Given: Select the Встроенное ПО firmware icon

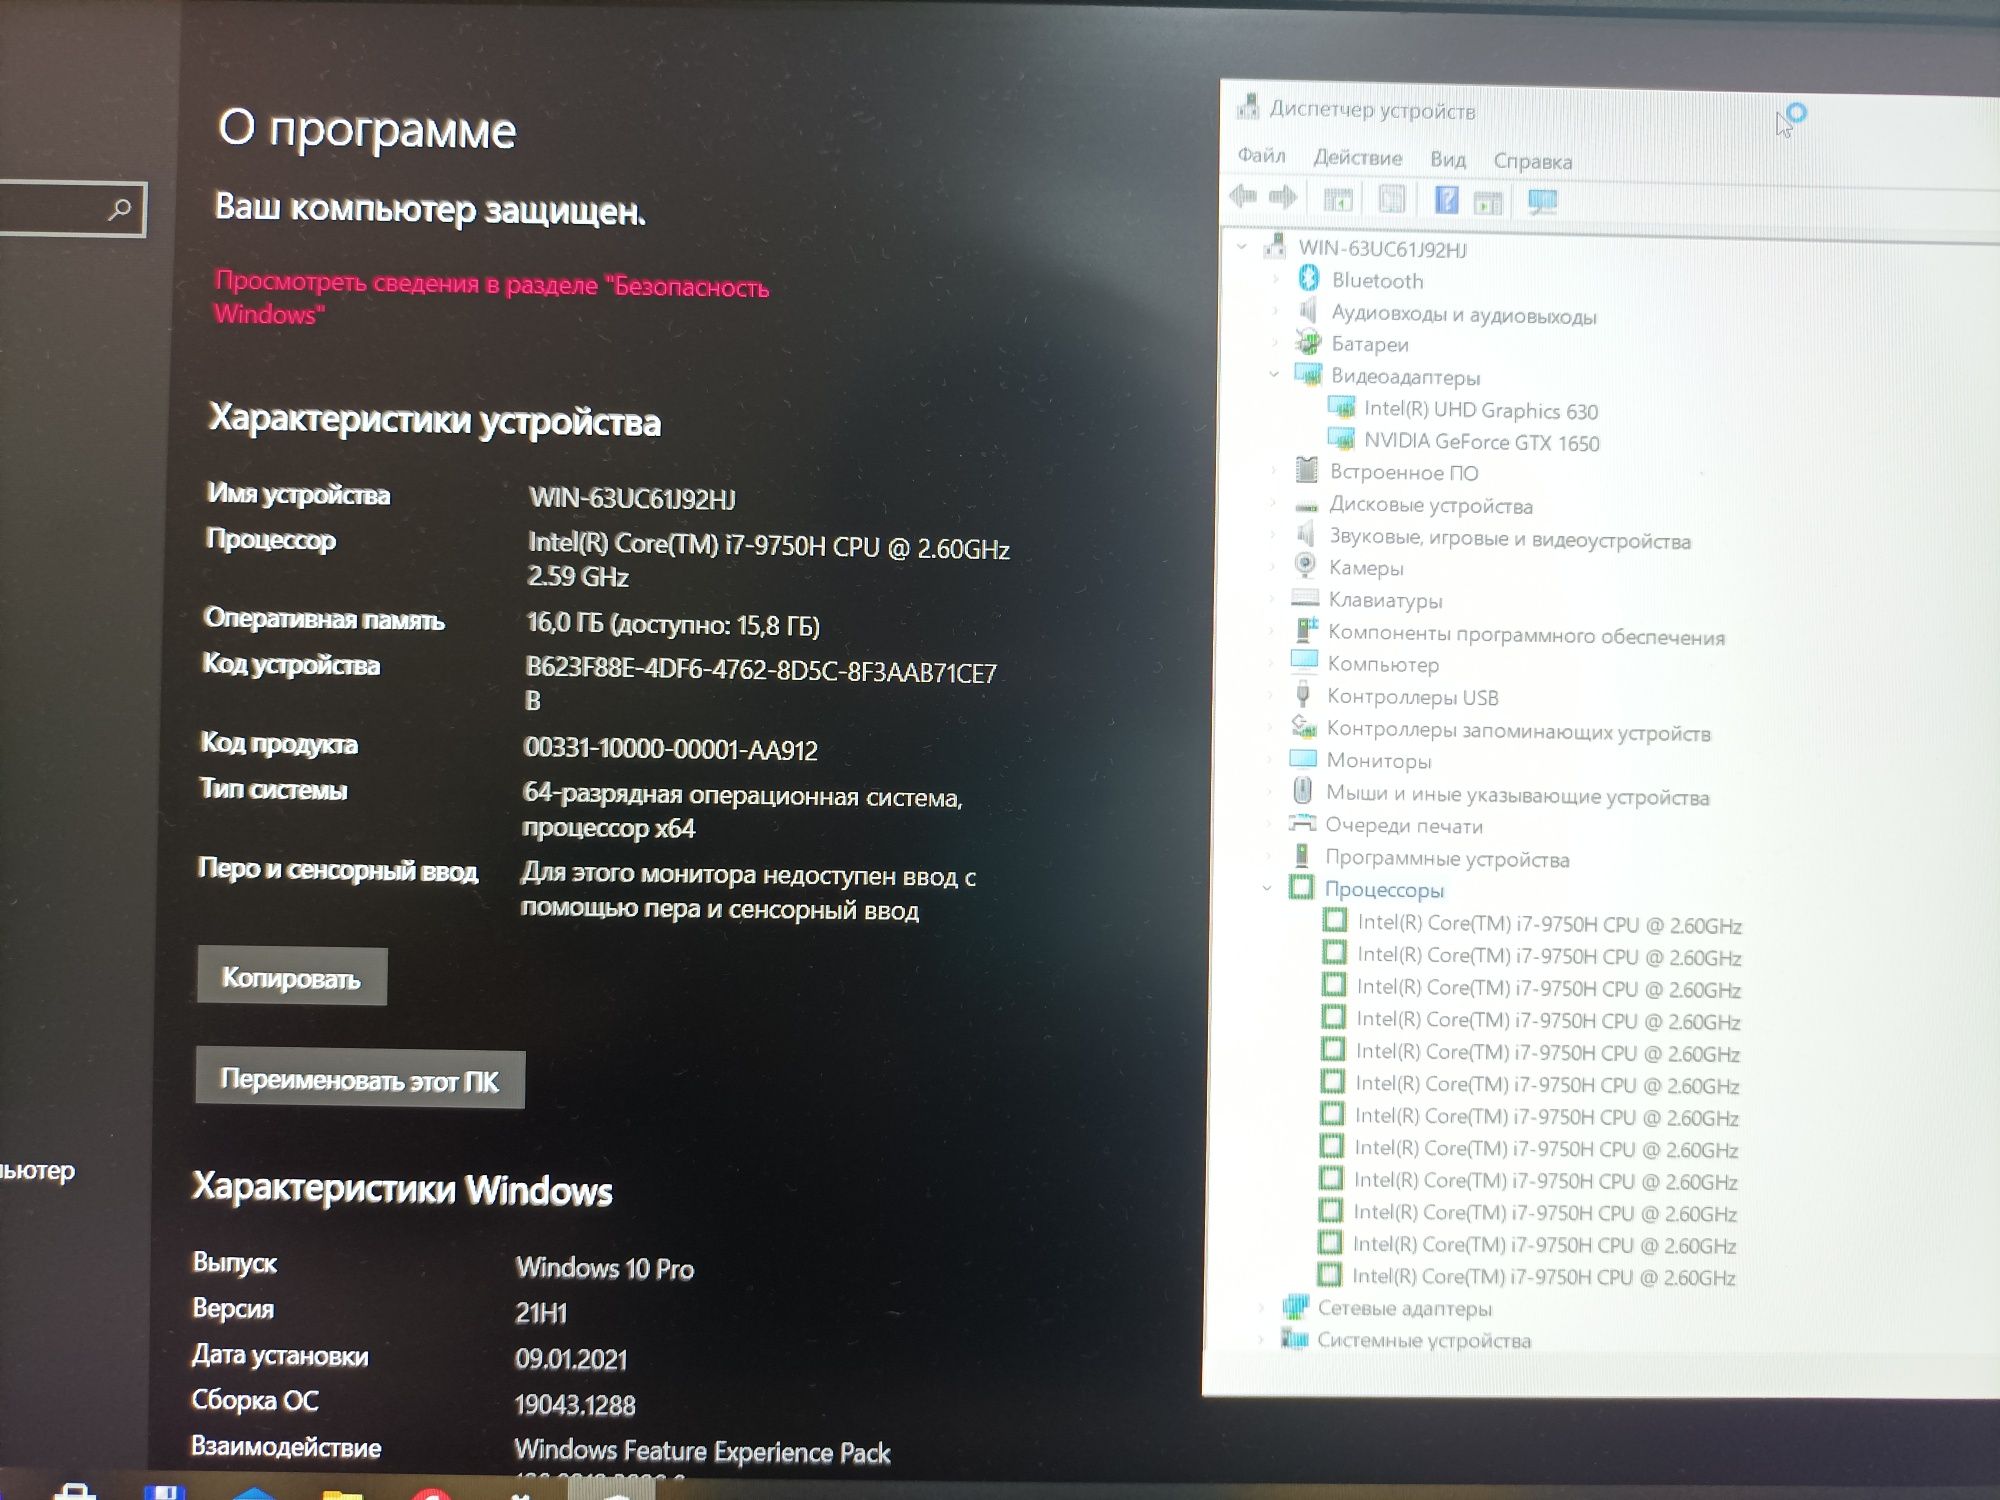Looking at the screenshot, I should point(1306,469).
